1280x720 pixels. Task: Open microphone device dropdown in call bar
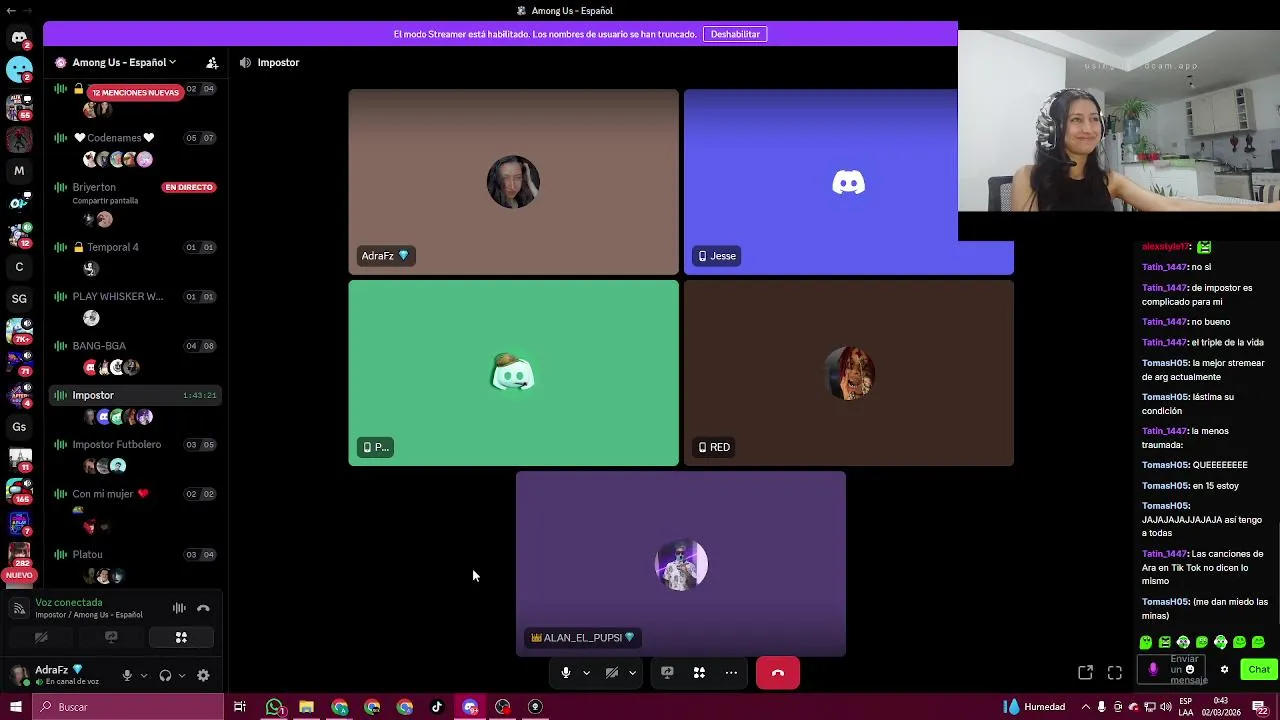click(x=586, y=672)
